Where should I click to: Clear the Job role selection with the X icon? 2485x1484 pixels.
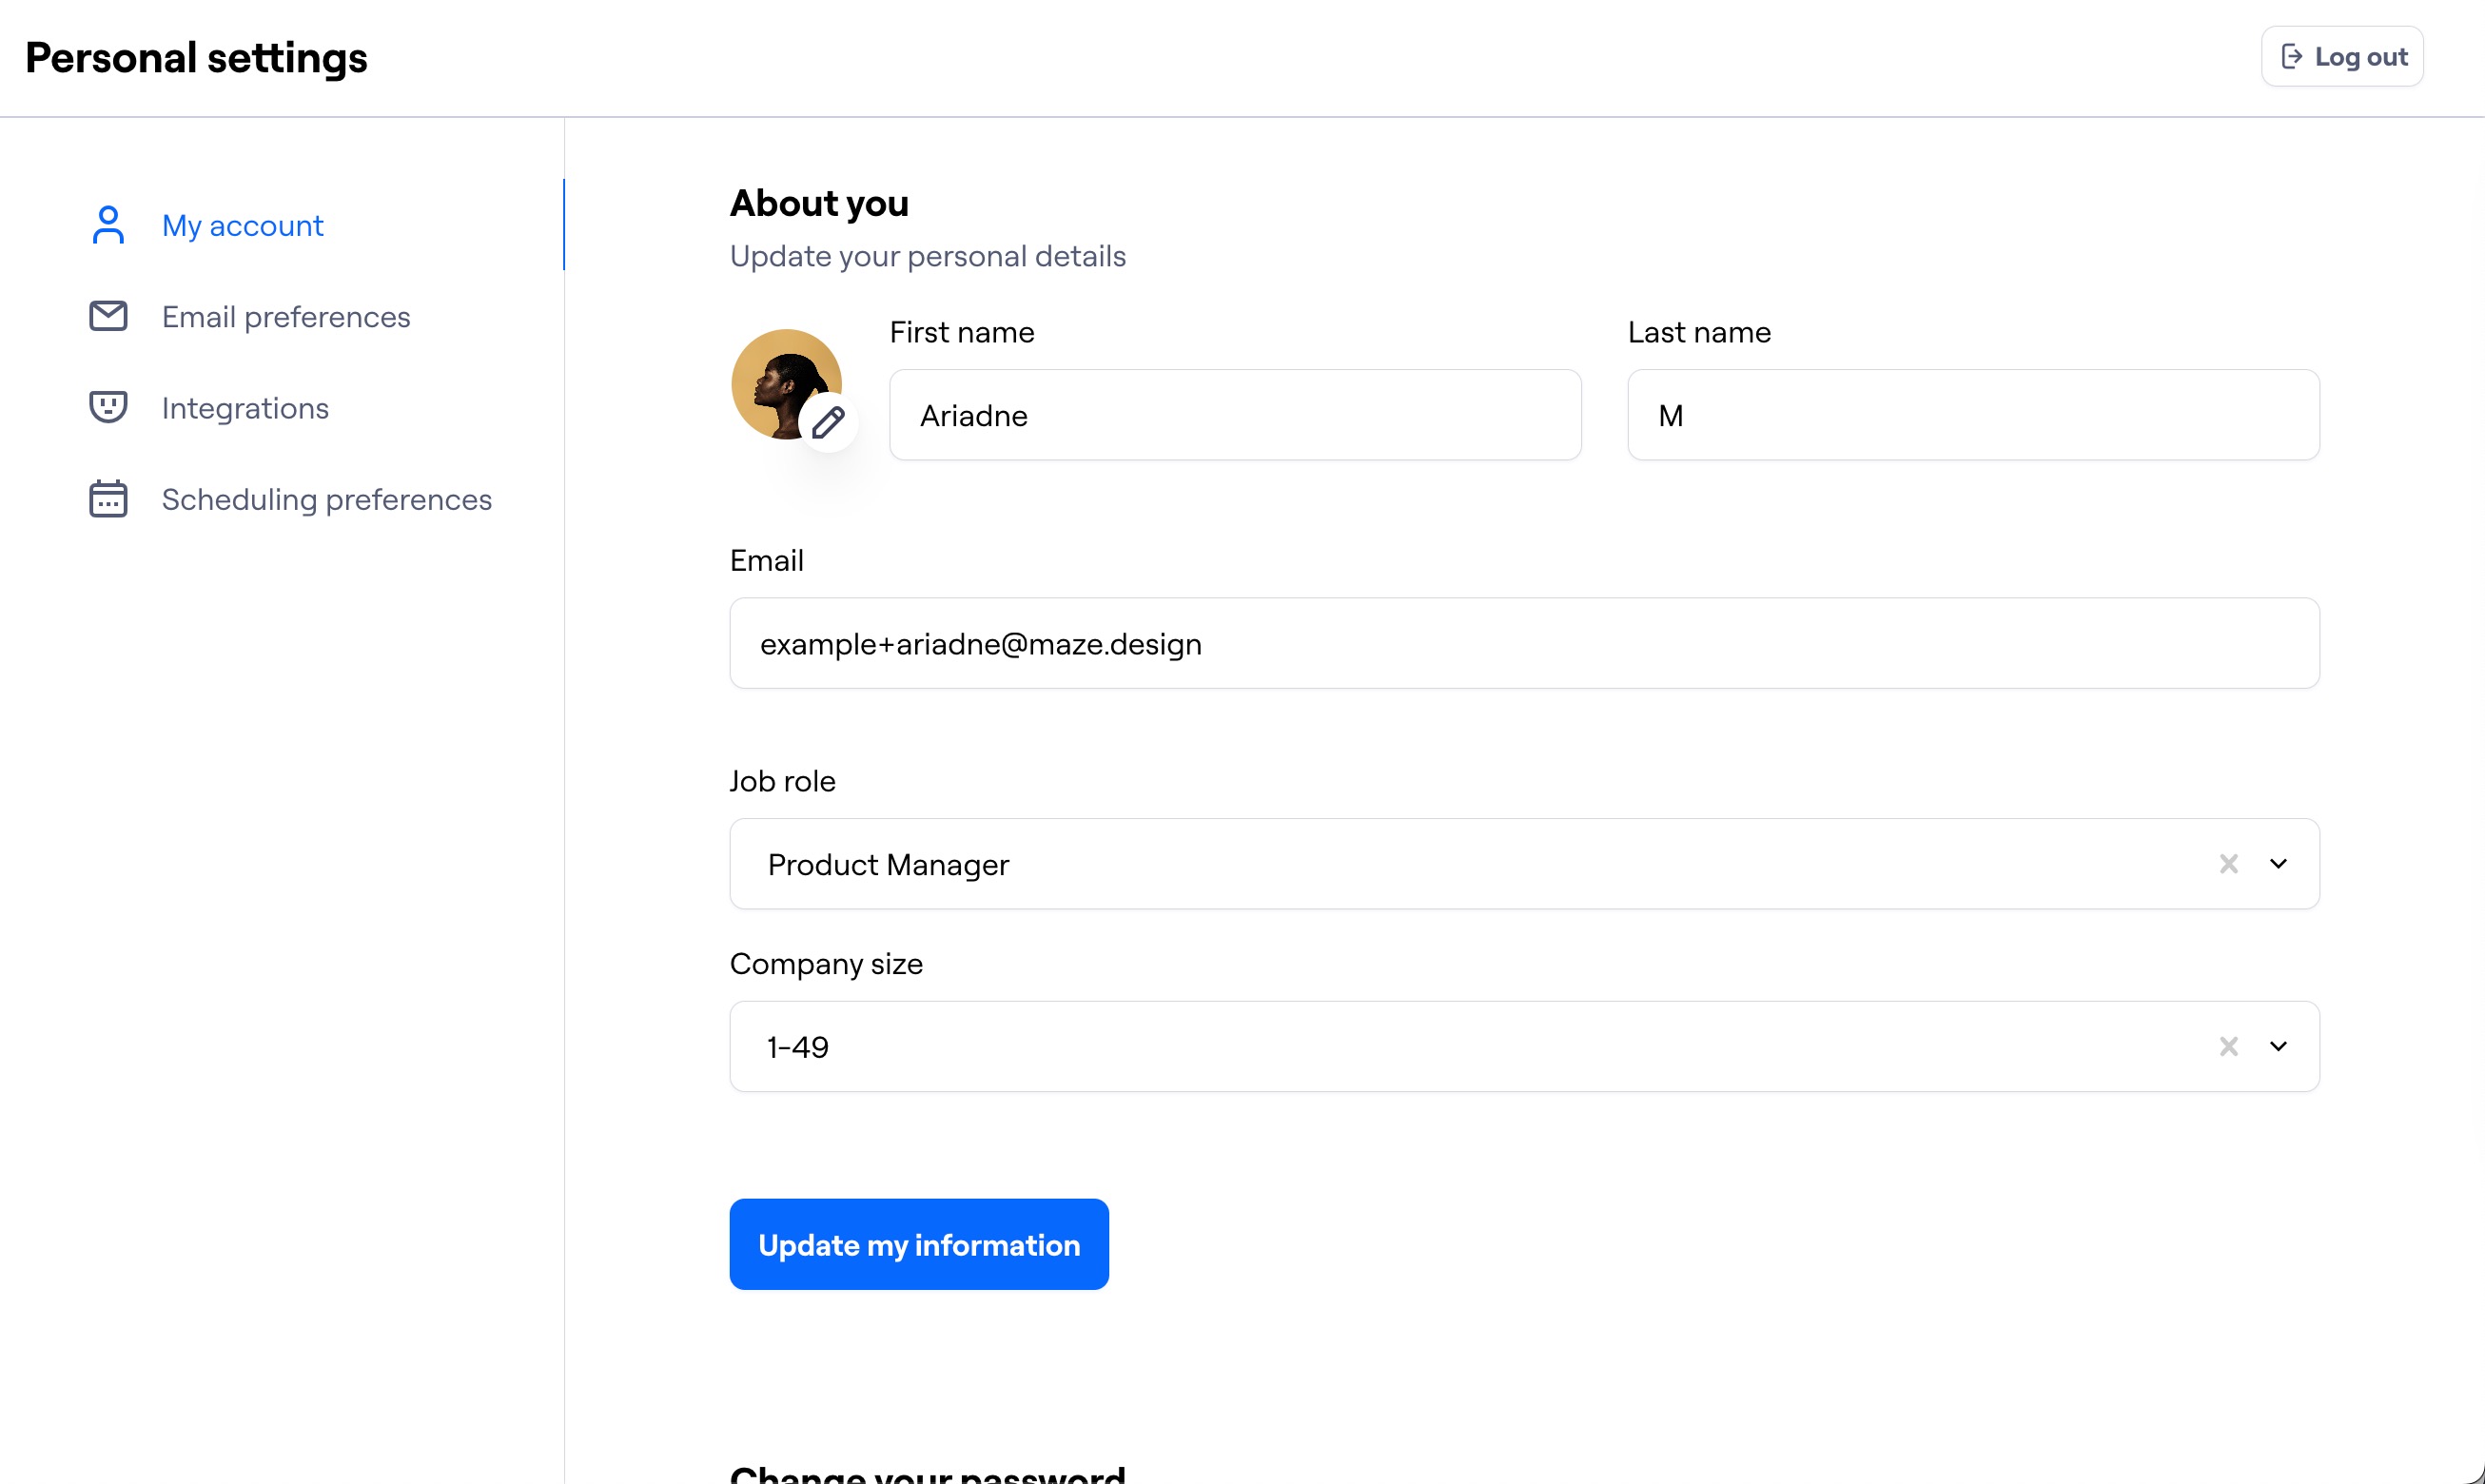(x=2229, y=864)
